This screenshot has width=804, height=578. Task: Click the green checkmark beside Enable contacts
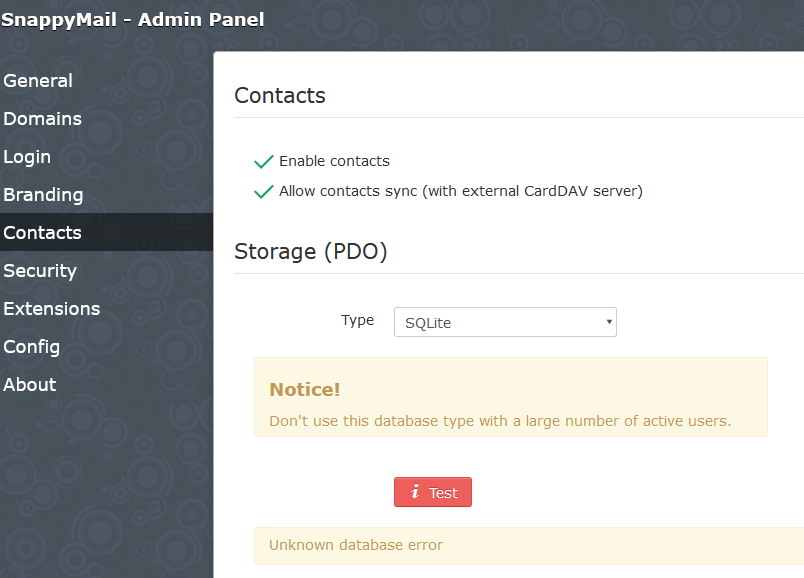point(264,160)
